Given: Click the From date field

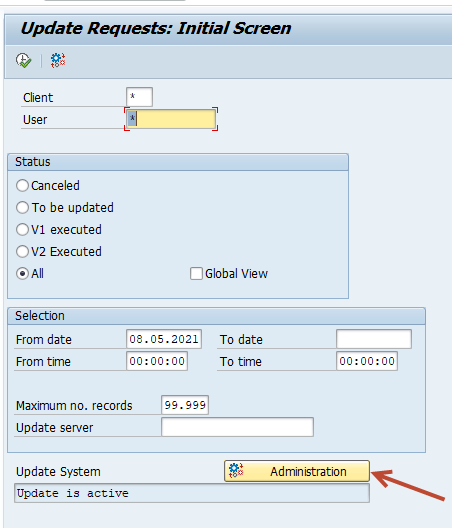Looking at the screenshot, I should click(164, 339).
